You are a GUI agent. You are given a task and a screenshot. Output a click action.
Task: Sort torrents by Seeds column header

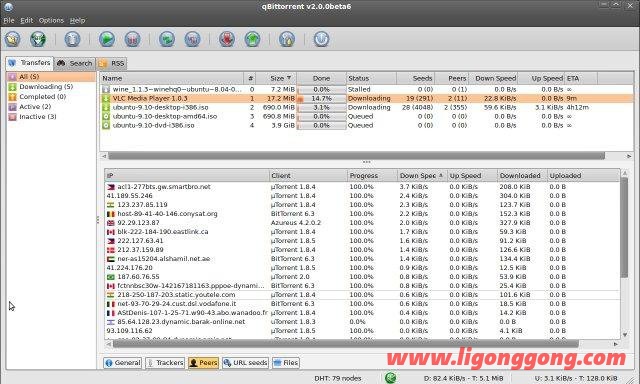(x=416, y=78)
